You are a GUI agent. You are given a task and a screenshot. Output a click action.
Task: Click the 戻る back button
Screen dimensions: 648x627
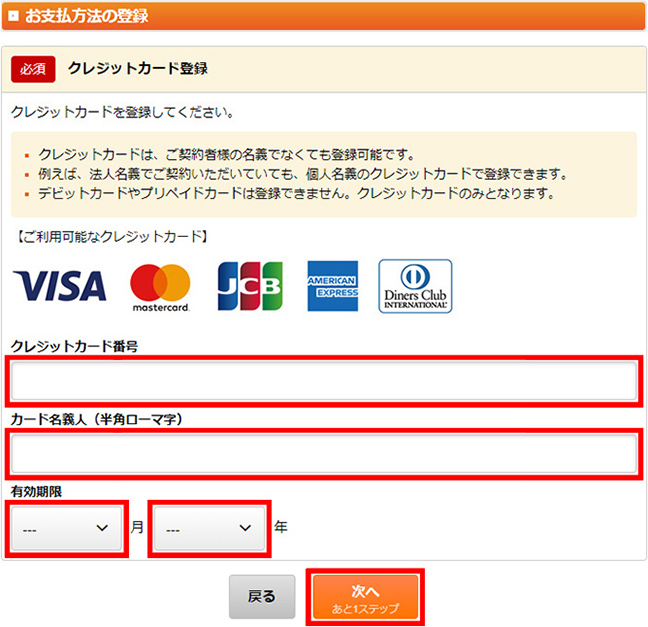pyautogui.click(x=262, y=596)
